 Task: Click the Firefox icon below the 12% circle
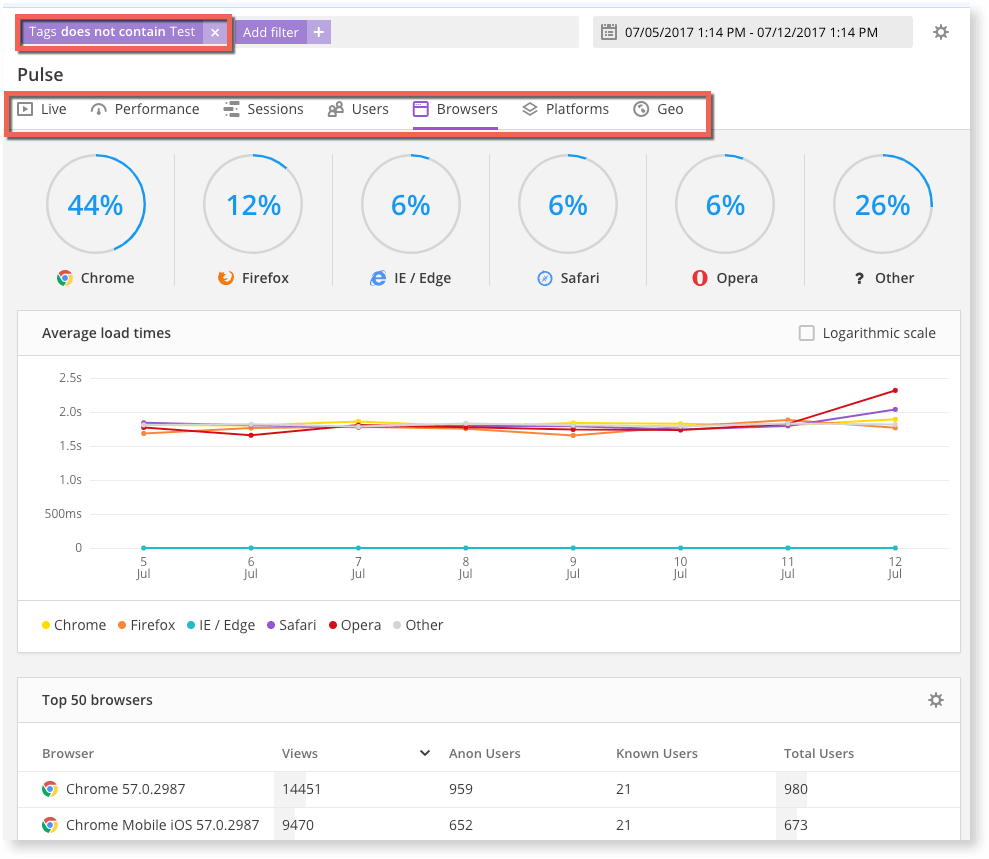[x=226, y=278]
